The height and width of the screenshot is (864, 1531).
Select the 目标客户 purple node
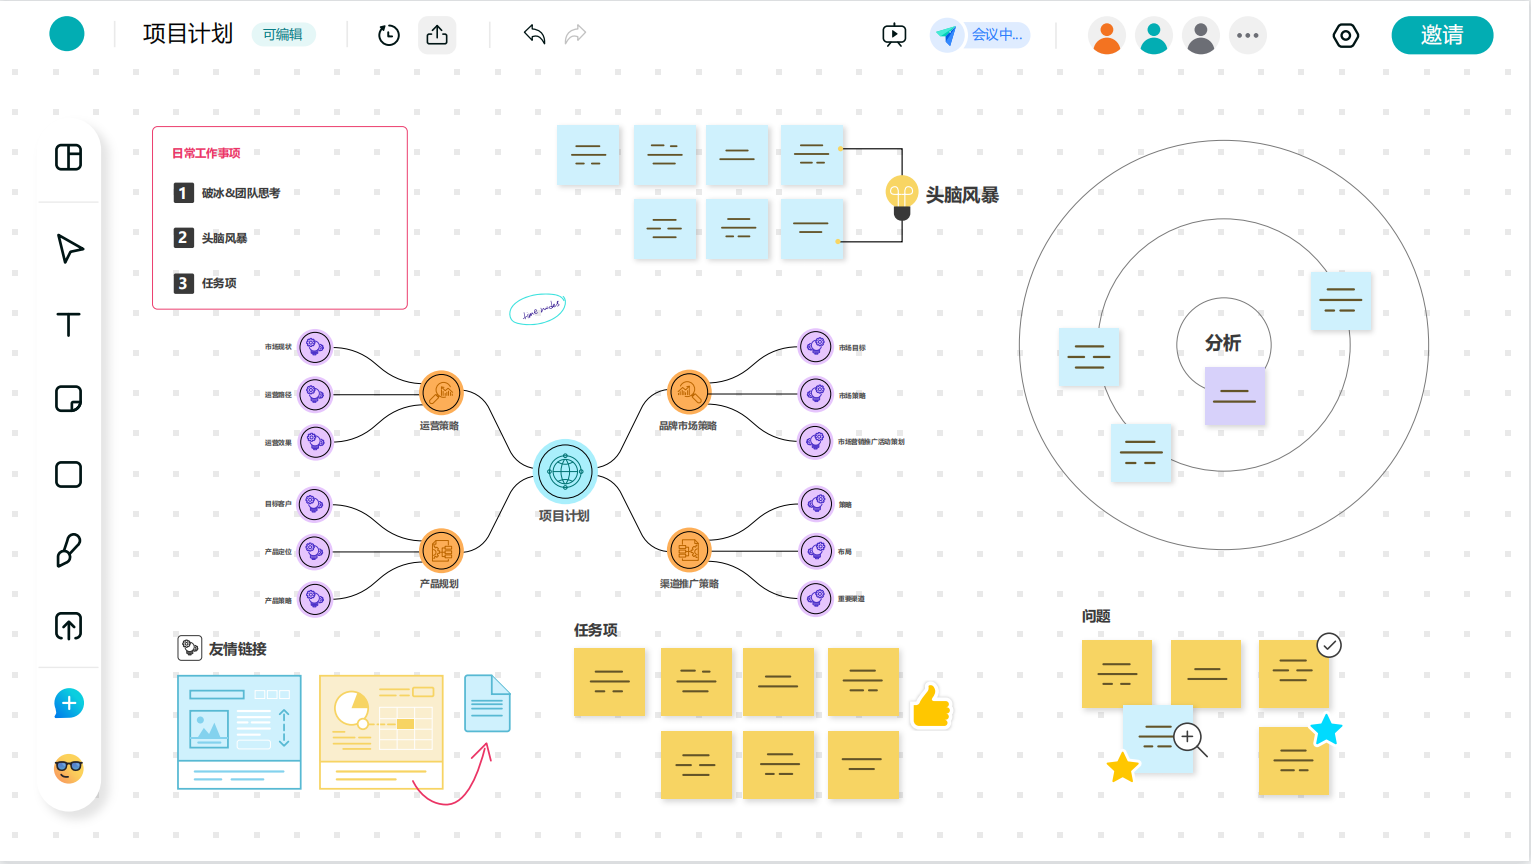click(x=315, y=504)
